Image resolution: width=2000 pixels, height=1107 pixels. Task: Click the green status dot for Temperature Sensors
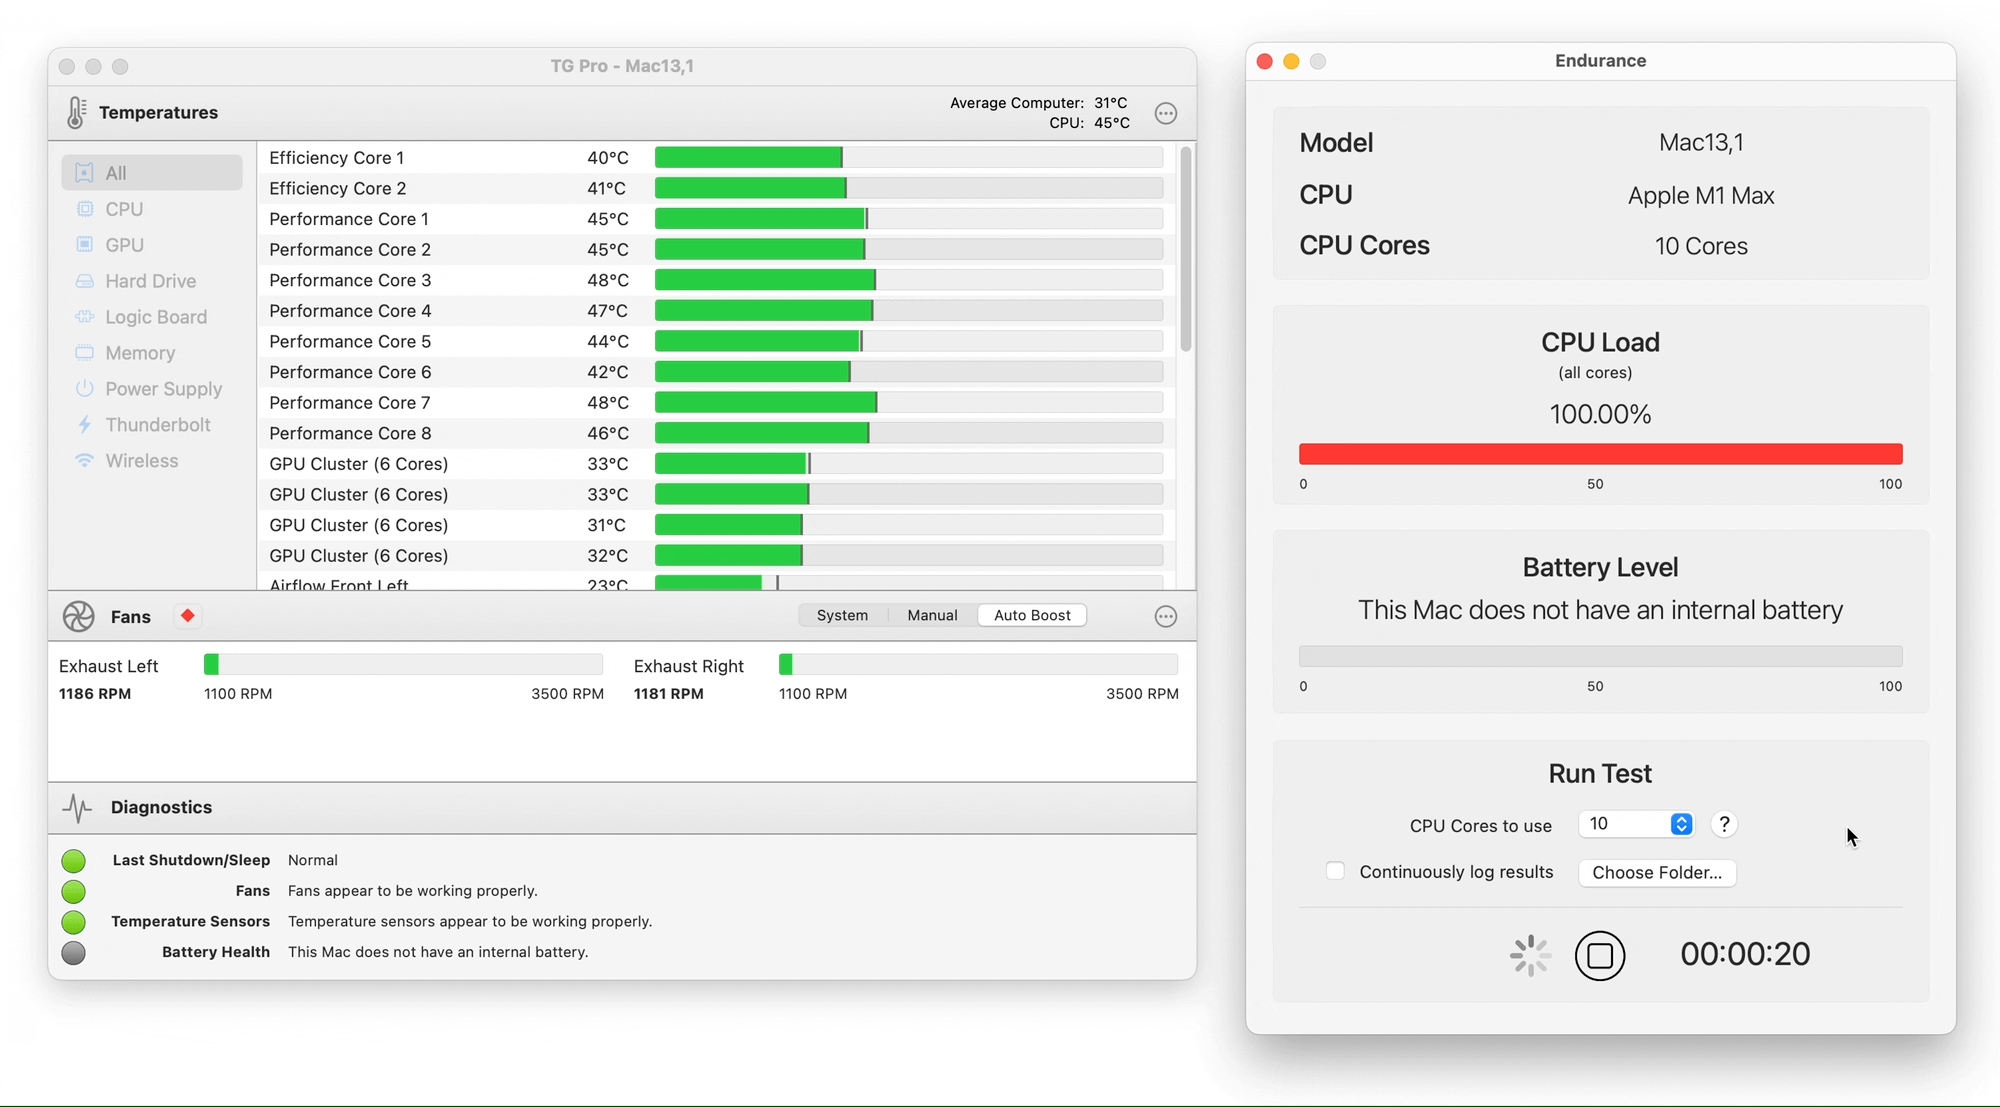click(73, 921)
